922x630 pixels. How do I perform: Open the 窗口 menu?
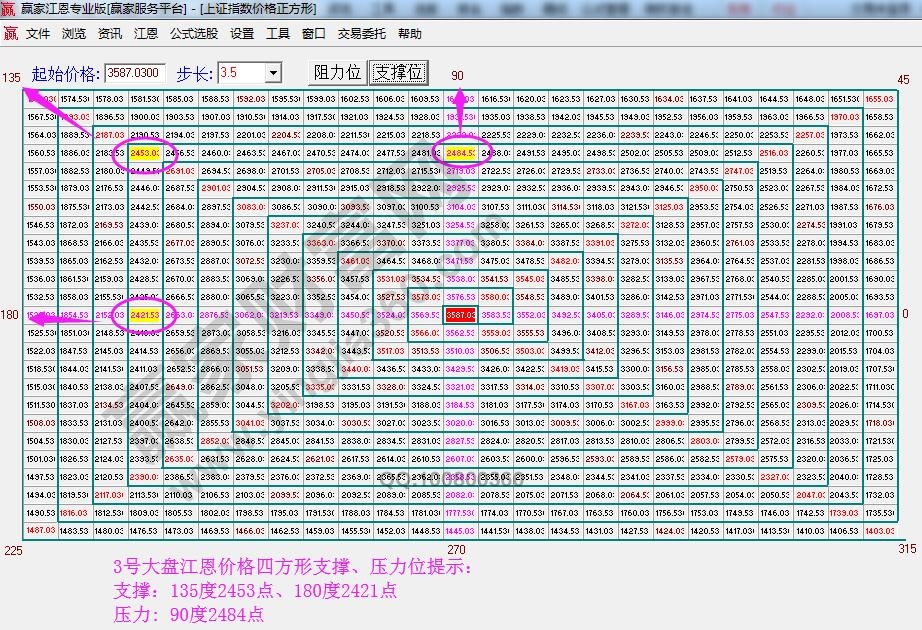[x=314, y=33]
